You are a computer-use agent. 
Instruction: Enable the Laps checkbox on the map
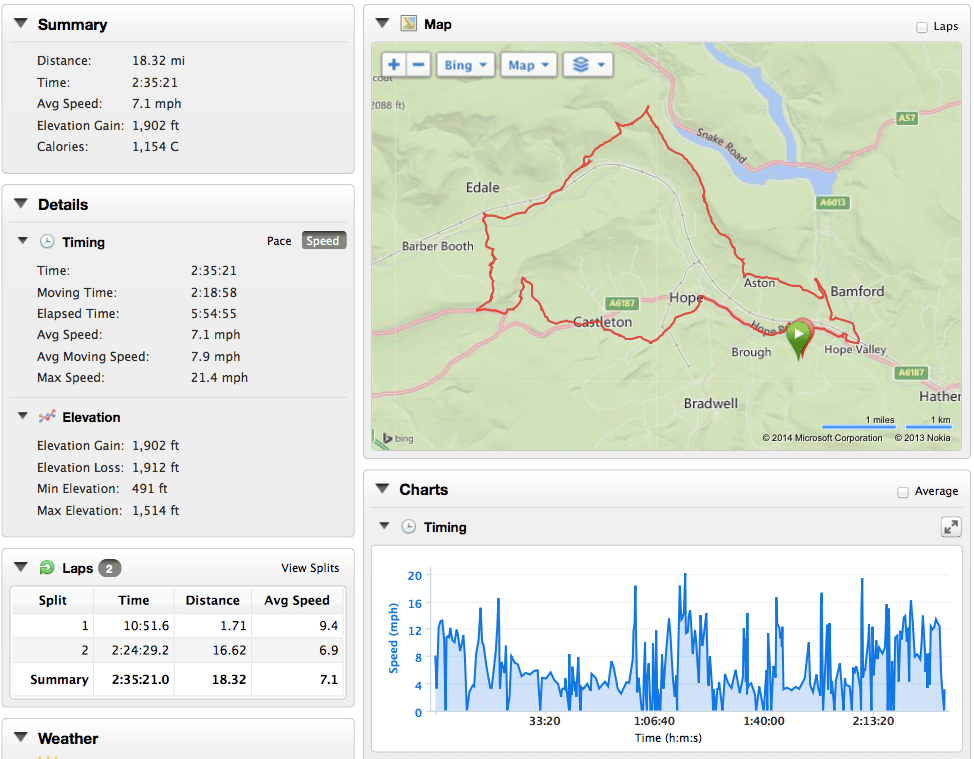[921, 27]
